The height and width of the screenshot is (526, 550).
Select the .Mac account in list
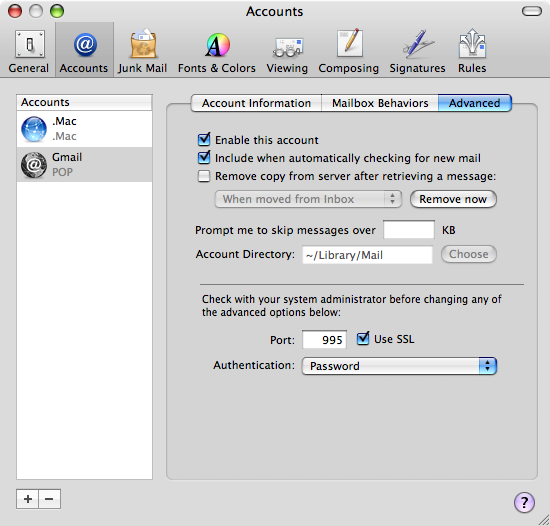pyautogui.click(x=84, y=129)
